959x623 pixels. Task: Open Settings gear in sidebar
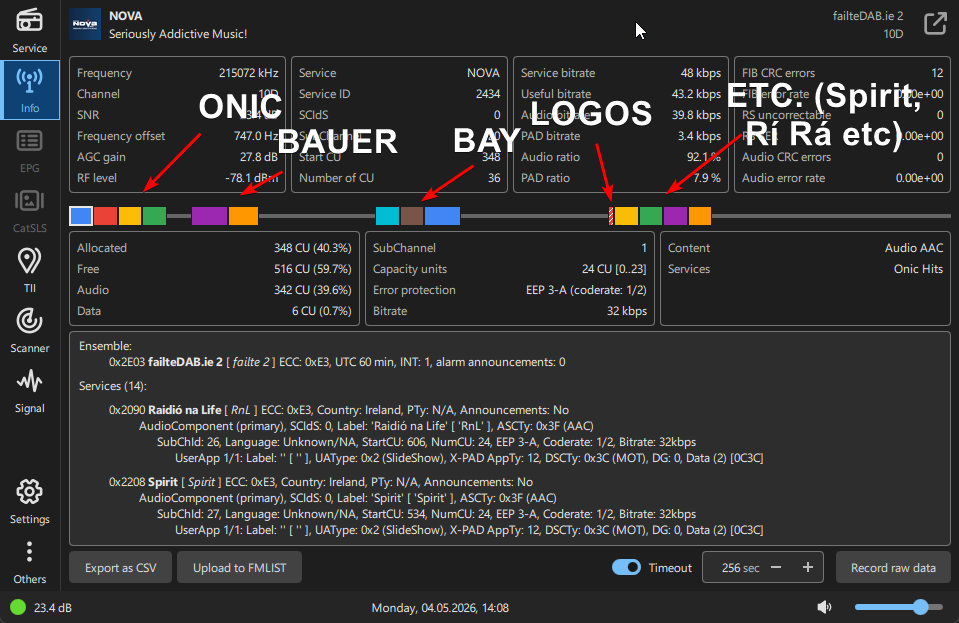pos(29,501)
